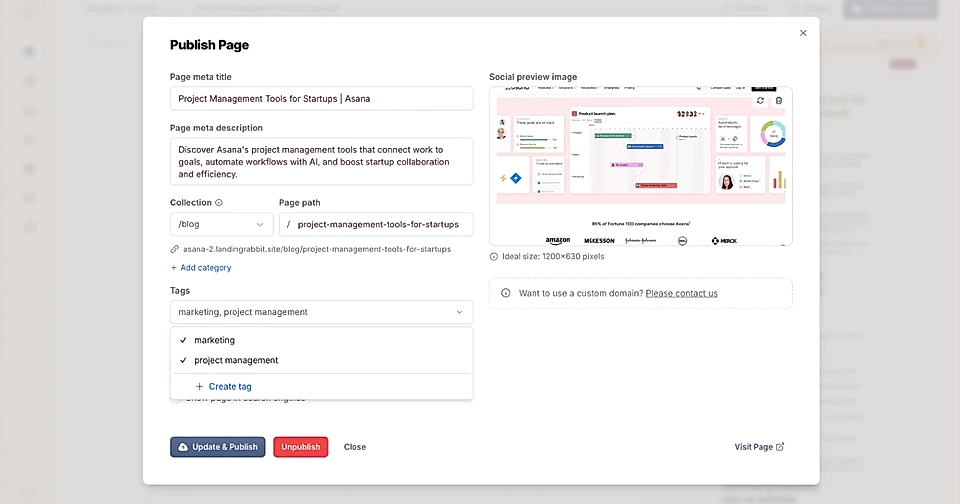Collapse the Tags dropdown chevron
The image size is (960, 504).
pyautogui.click(x=459, y=312)
